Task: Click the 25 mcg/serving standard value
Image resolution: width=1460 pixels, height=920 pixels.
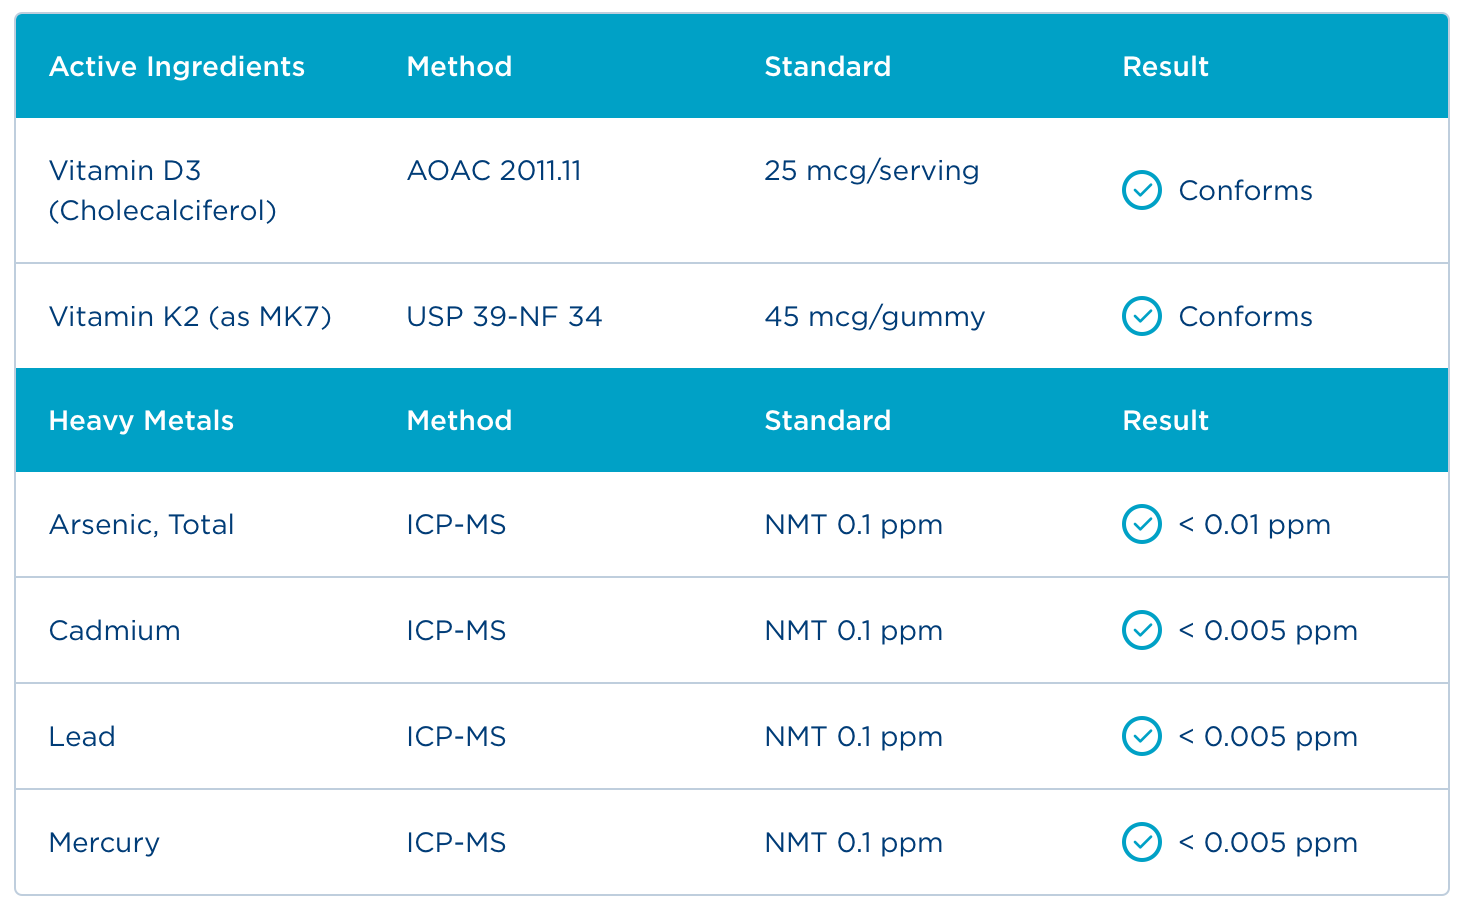Action: (871, 170)
